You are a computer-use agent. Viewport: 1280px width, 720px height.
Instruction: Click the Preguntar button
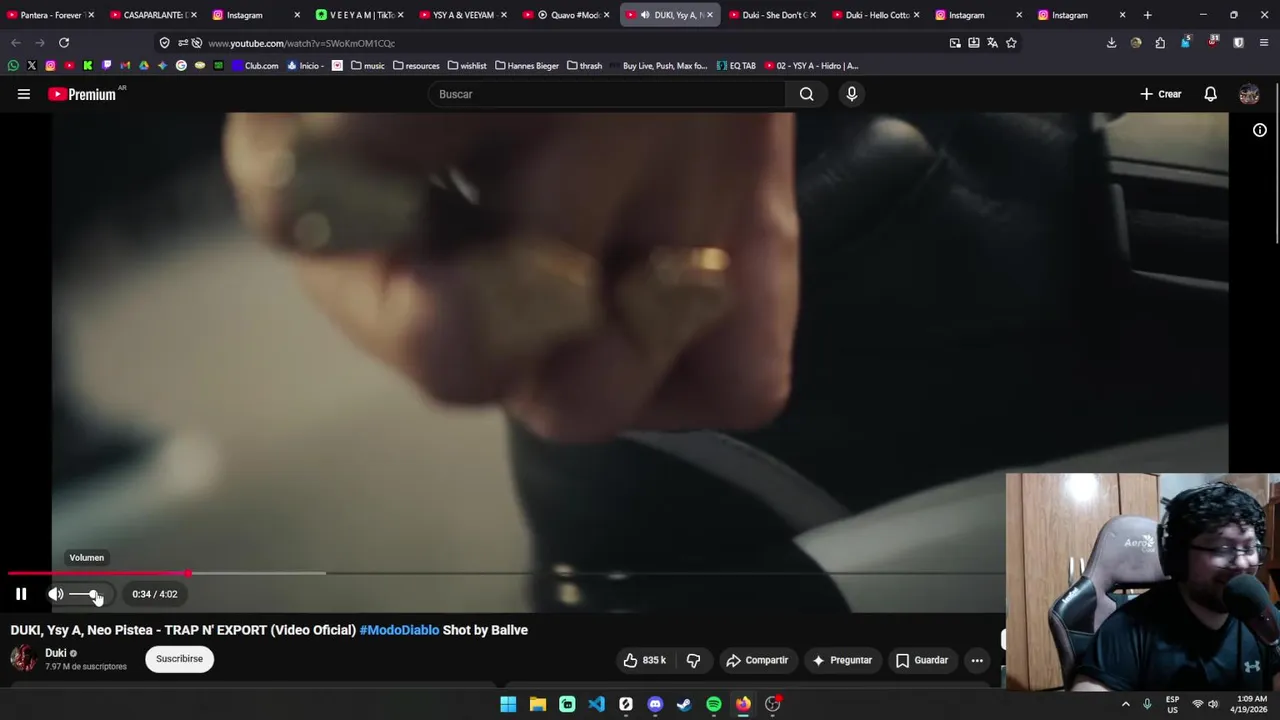tap(842, 660)
